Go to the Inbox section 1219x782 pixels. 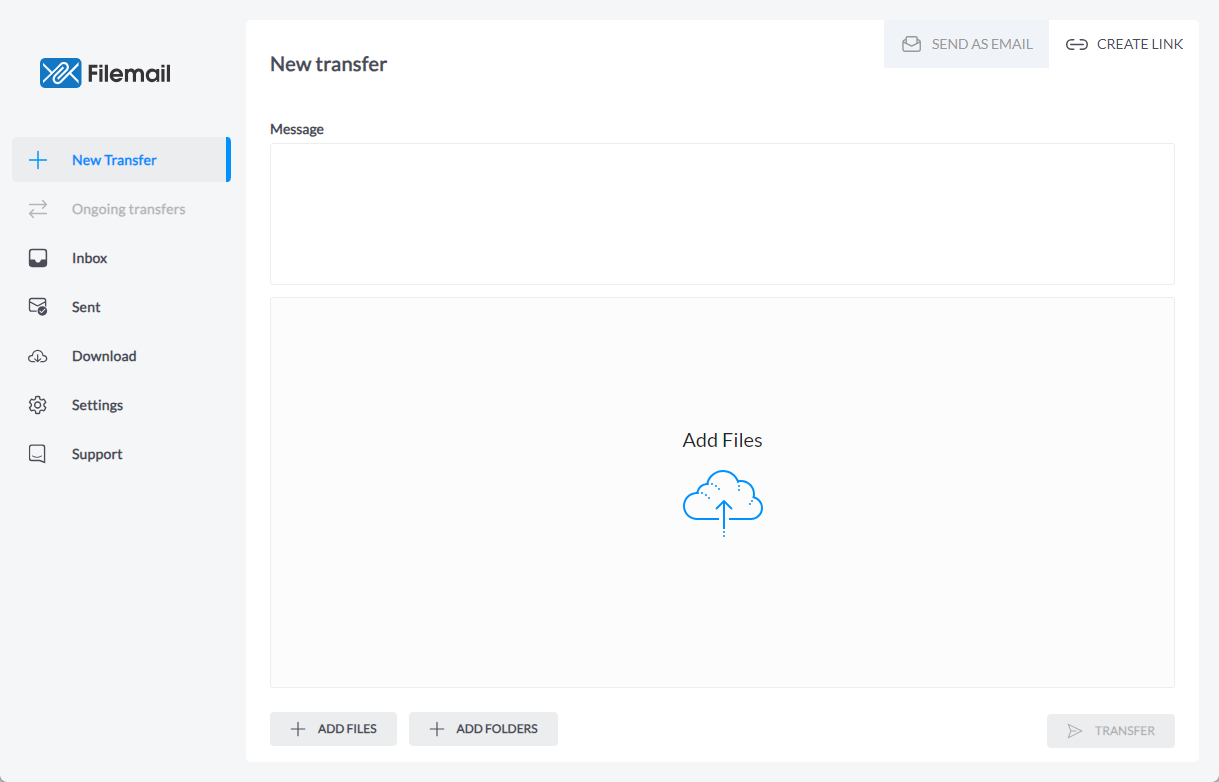(121, 258)
